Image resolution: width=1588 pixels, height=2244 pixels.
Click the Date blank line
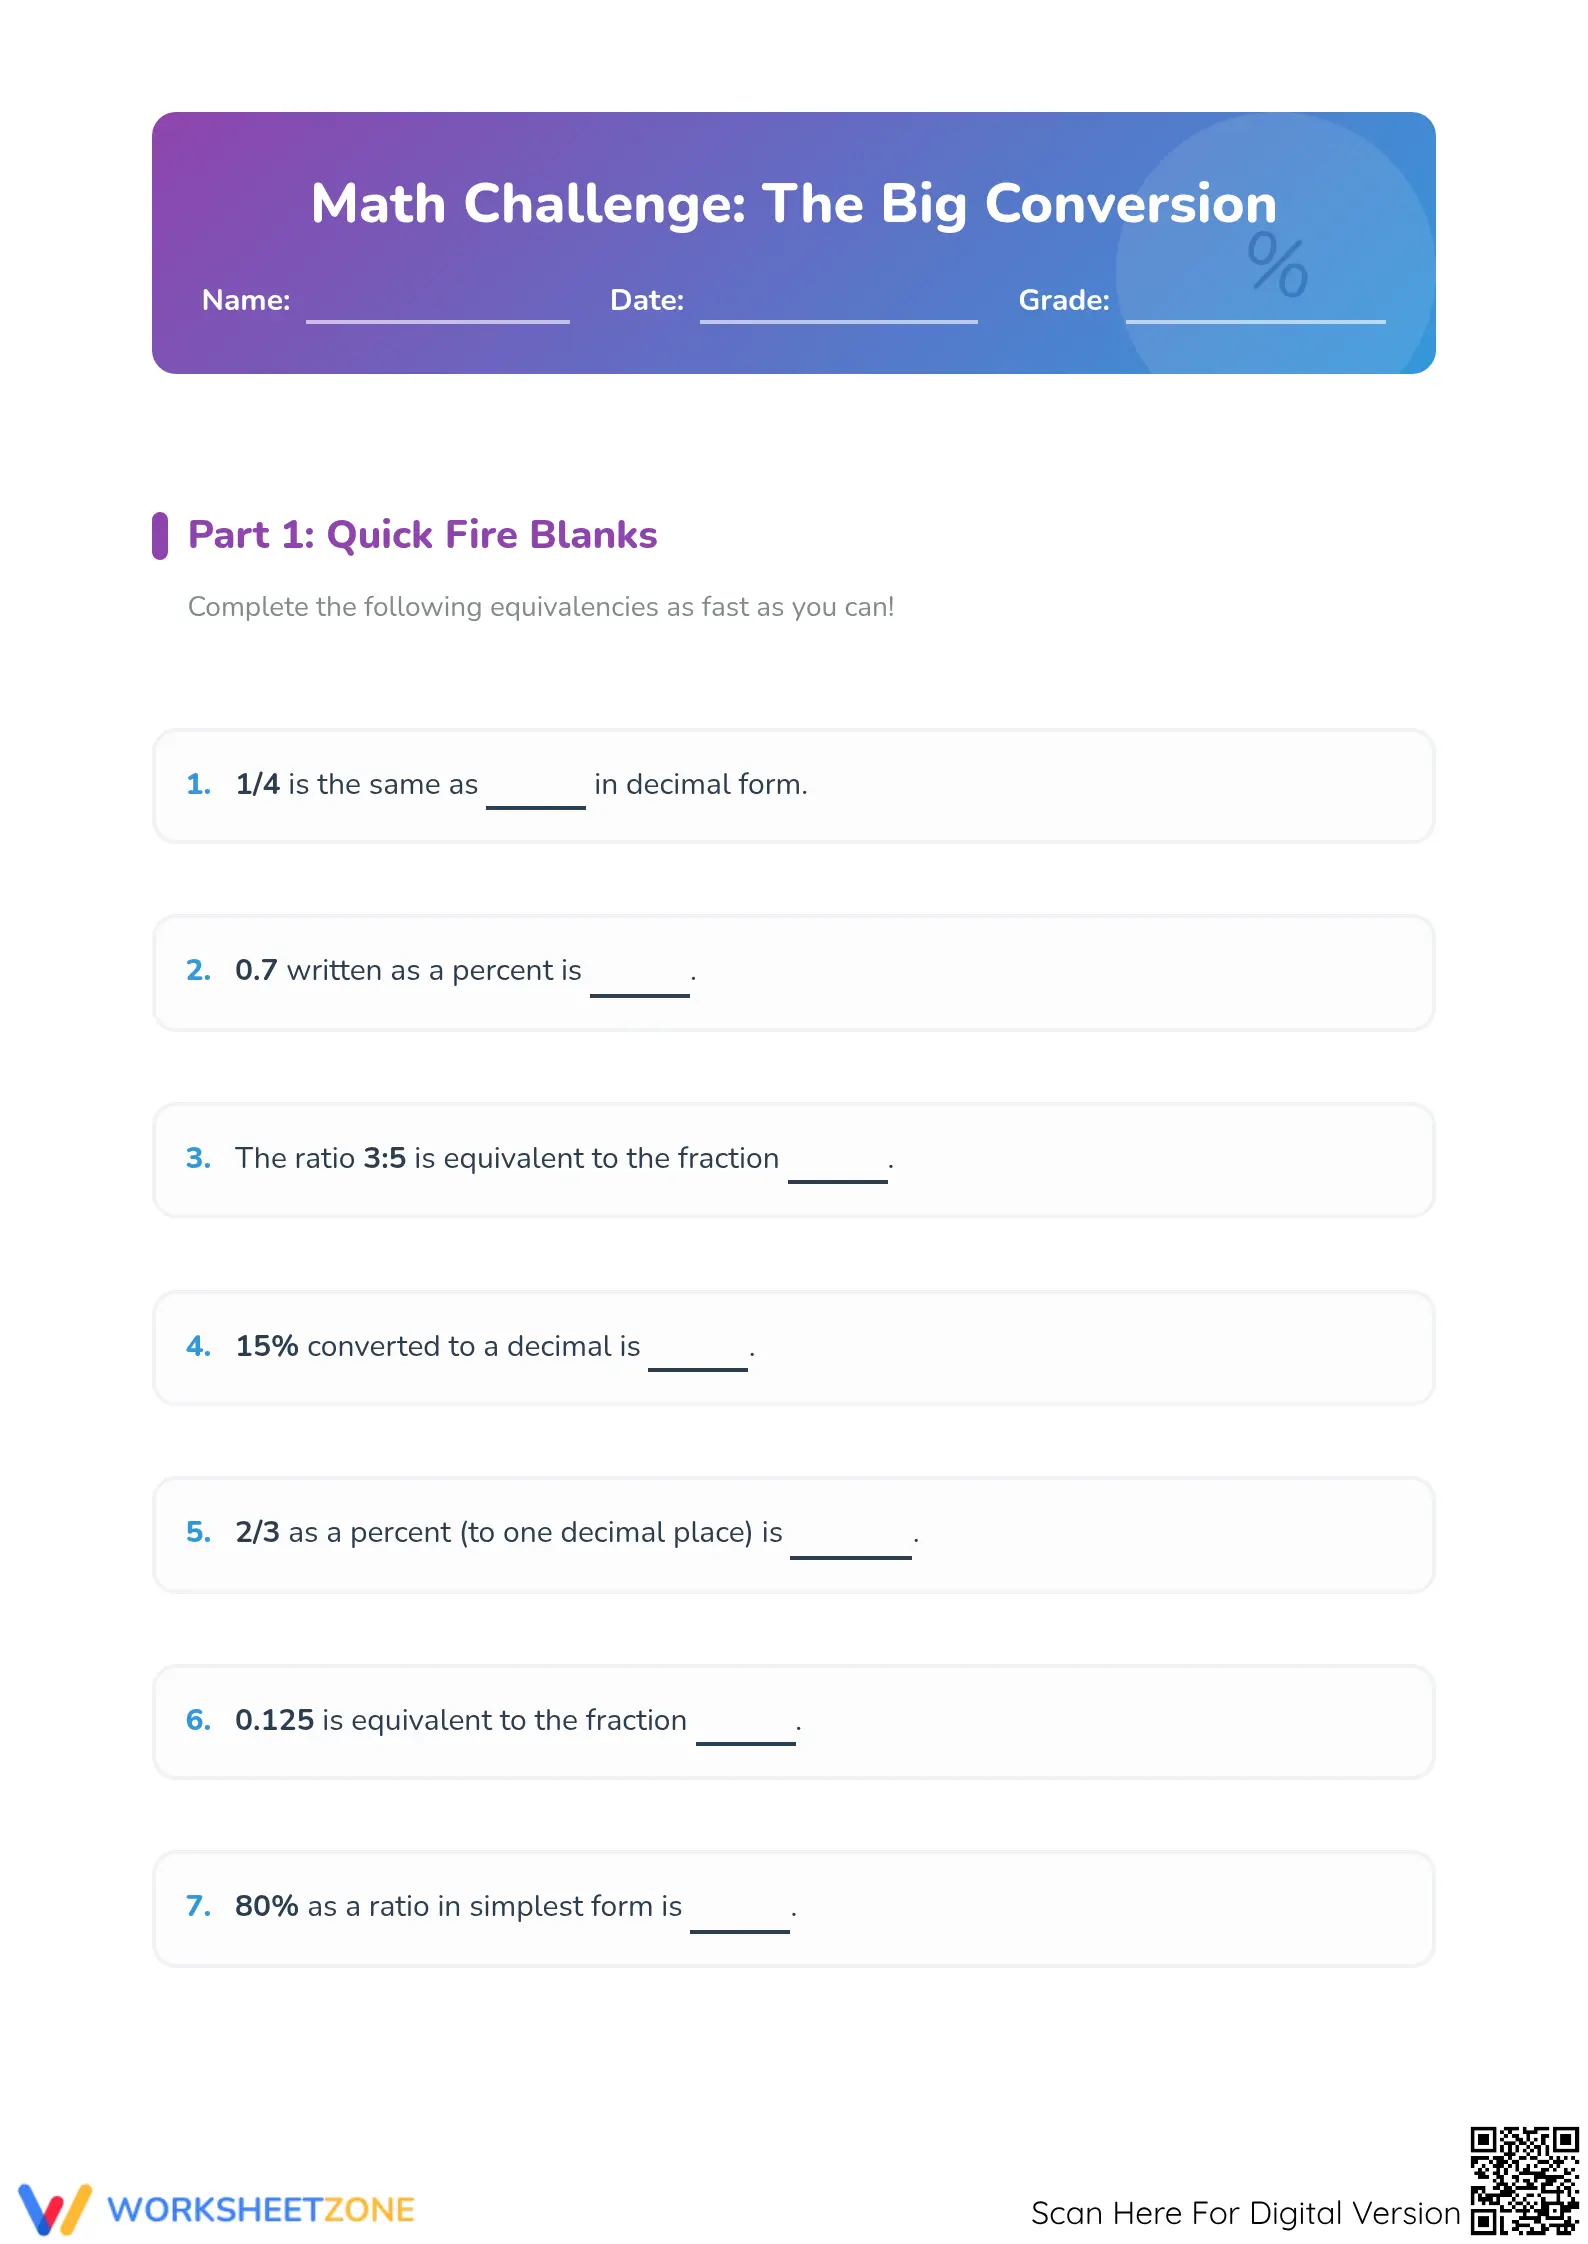[838, 320]
